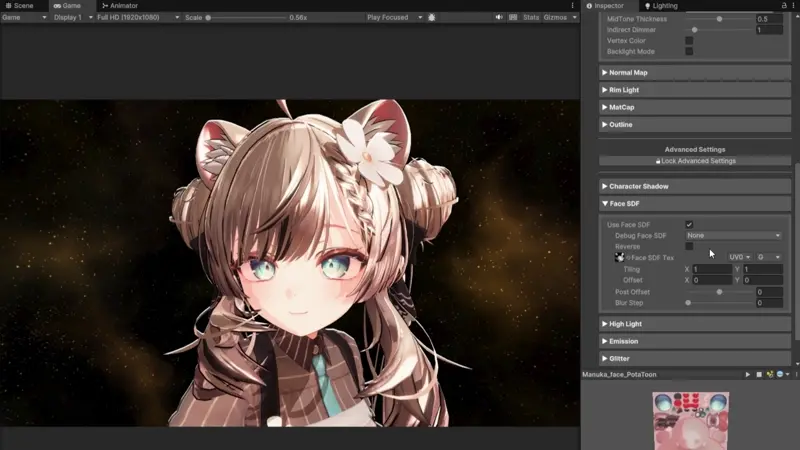Click Lock Advanced Settings button
This screenshot has height=450, width=800.
point(695,161)
